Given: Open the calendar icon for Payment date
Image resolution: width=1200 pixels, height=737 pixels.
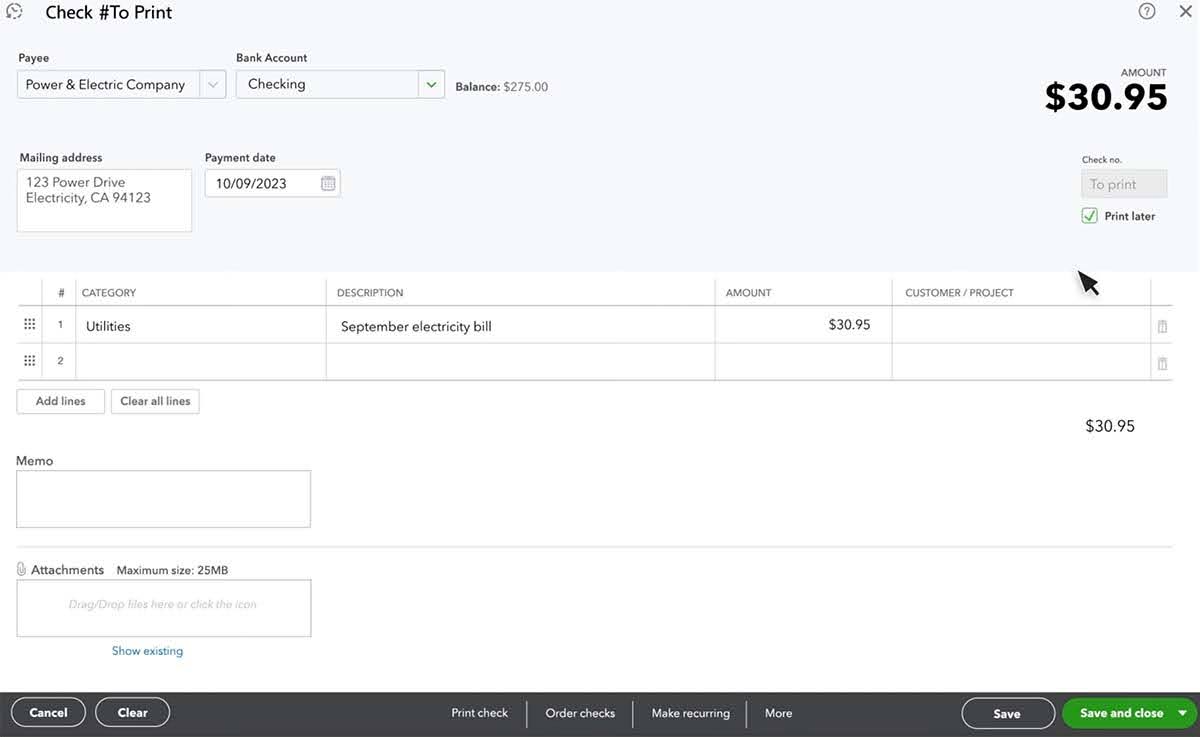Looking at the screenshot, I should [x=327, y=183].
